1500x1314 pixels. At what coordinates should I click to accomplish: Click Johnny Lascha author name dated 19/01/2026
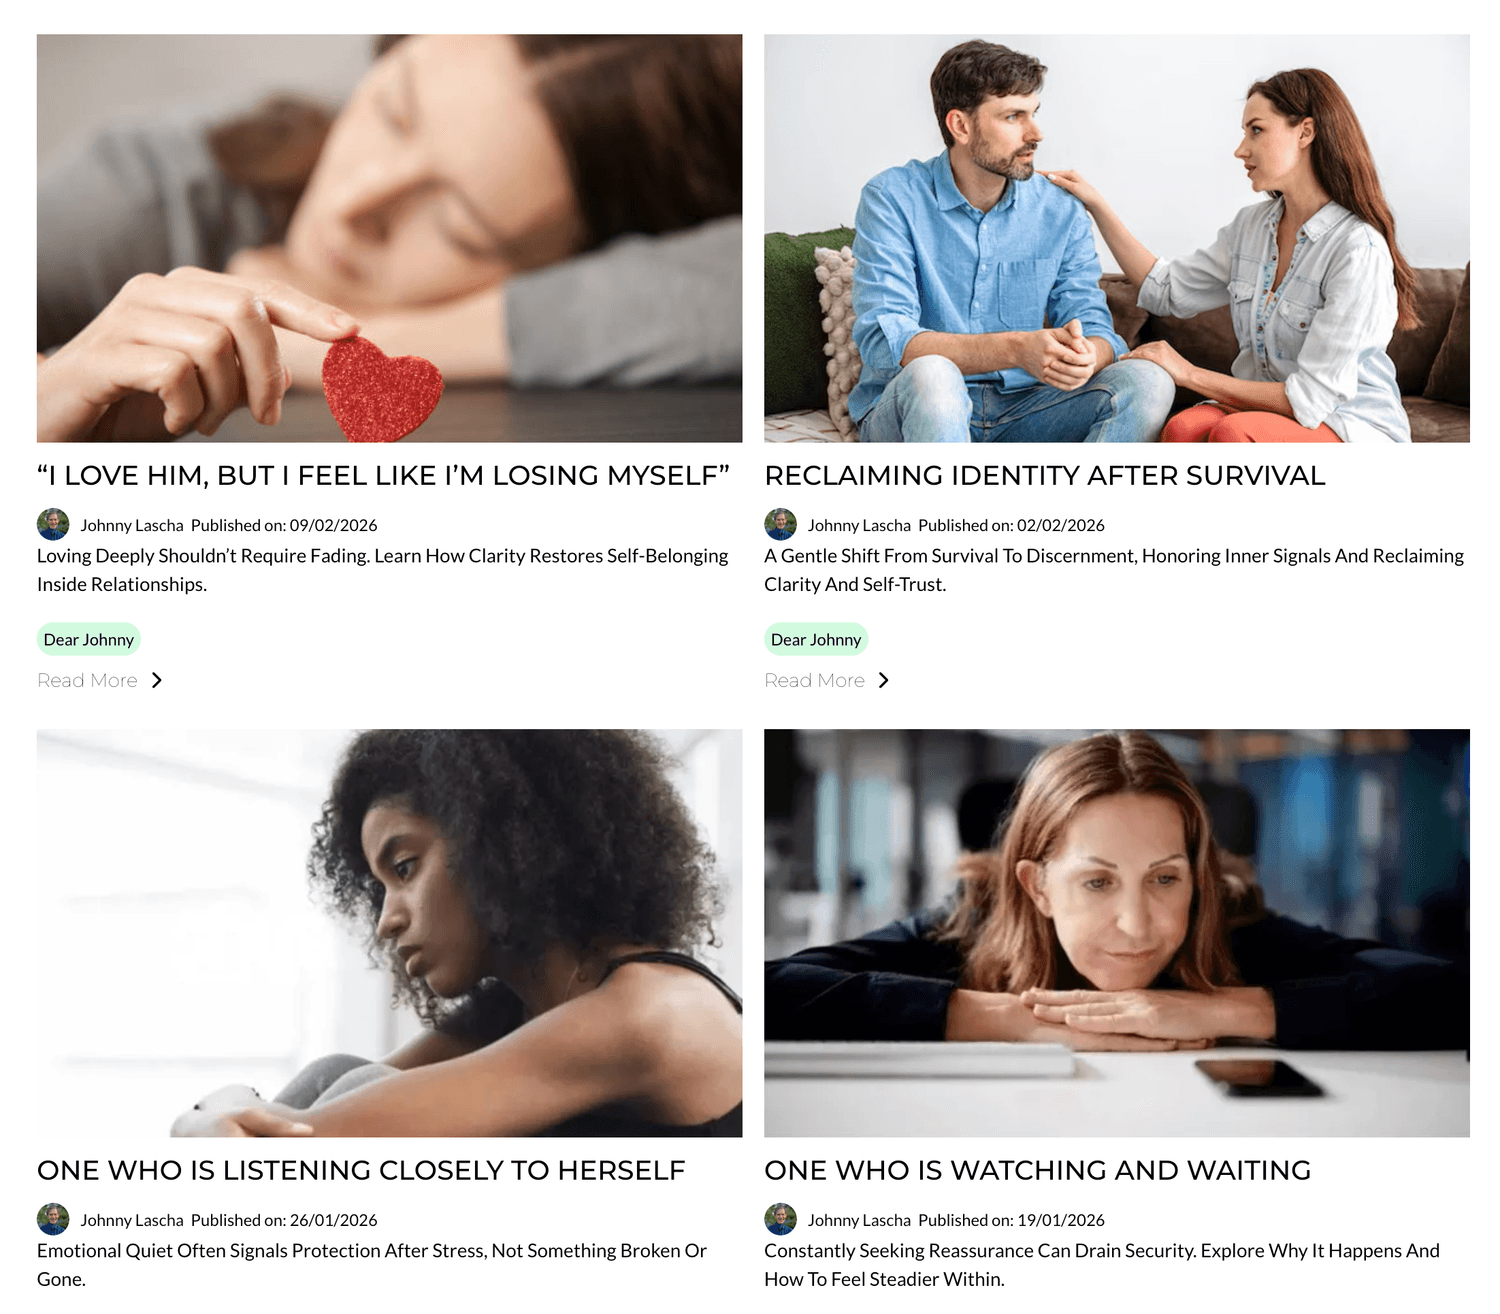pos(859,1220)
